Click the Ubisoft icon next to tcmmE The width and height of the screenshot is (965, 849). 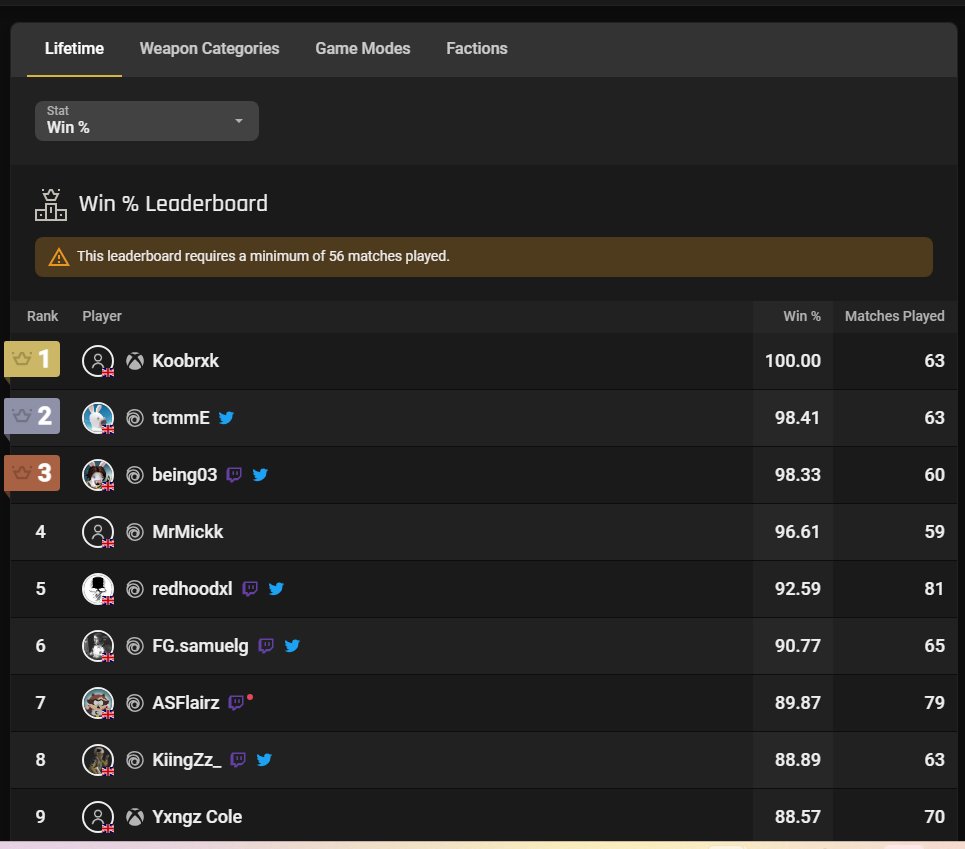click(x=135, y=418)
